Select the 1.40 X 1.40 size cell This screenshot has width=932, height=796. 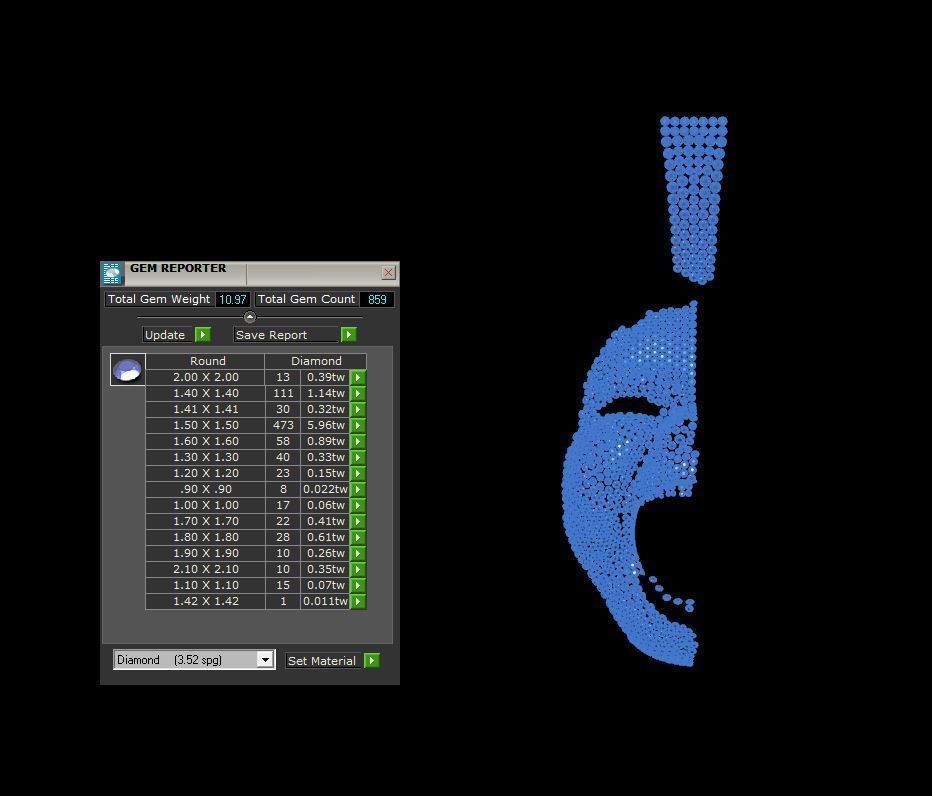[205, 393]
